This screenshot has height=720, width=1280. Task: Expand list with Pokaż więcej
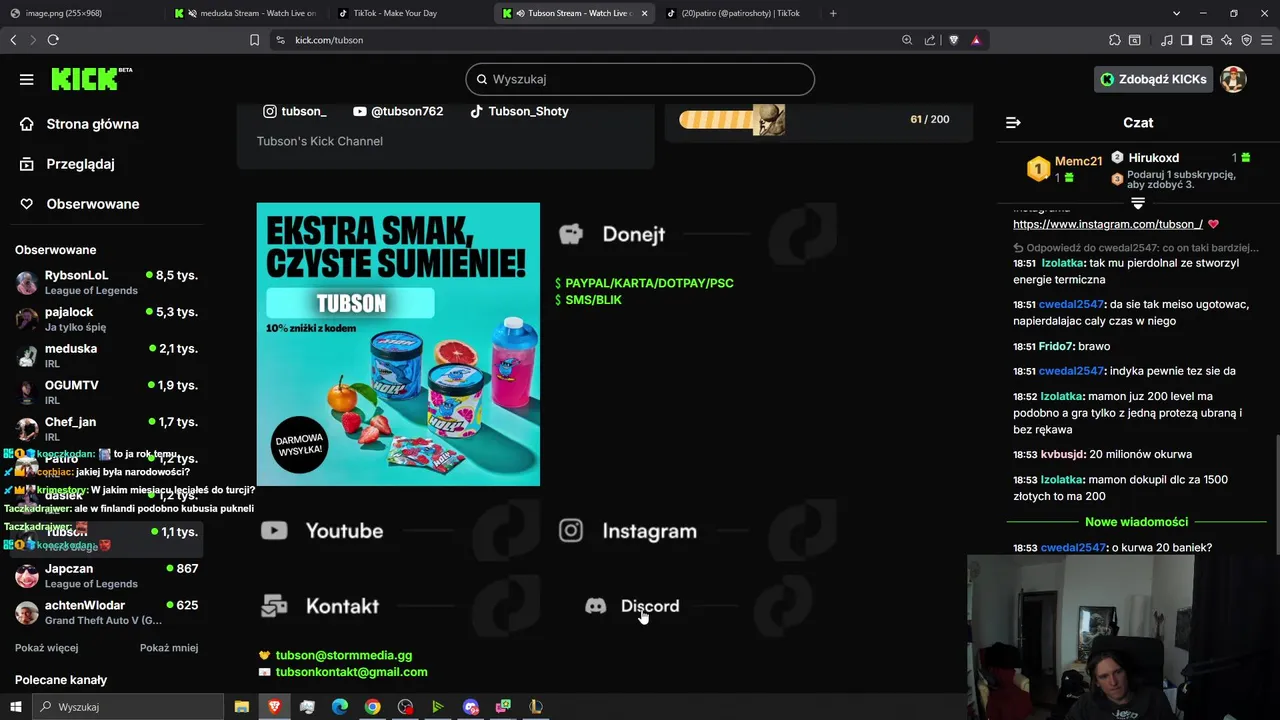pos(46,648)
